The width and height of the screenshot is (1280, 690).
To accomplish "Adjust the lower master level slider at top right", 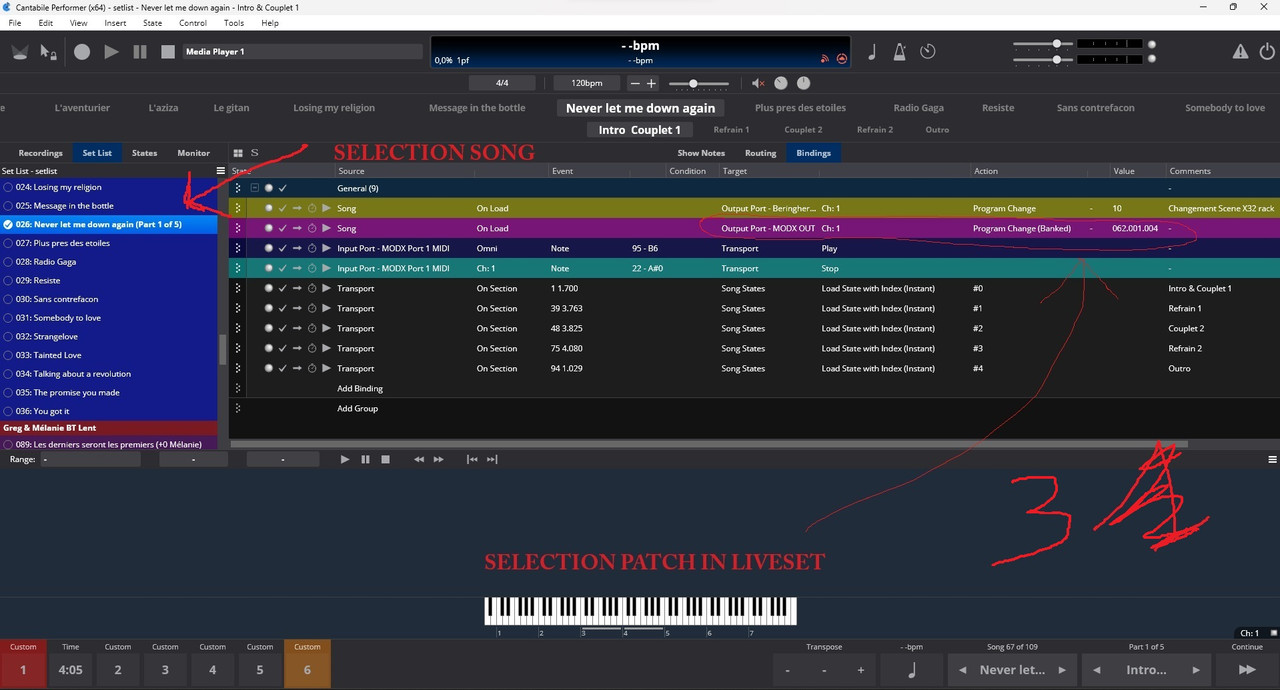I will pyautogui.click(x=1043, y=60).
